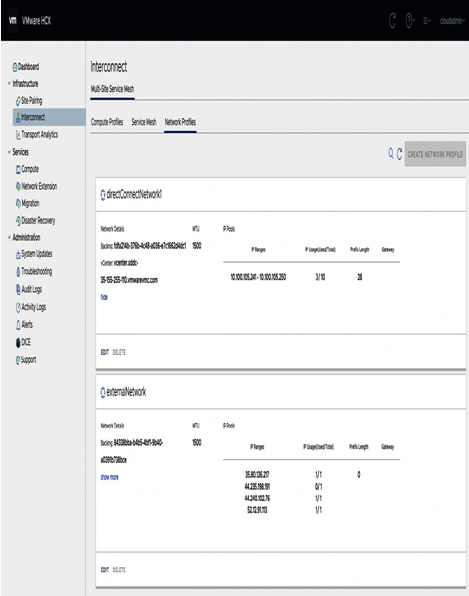Click the externalNetwork profile title
This screenshot has height=596, width=469.
[126, 392]
